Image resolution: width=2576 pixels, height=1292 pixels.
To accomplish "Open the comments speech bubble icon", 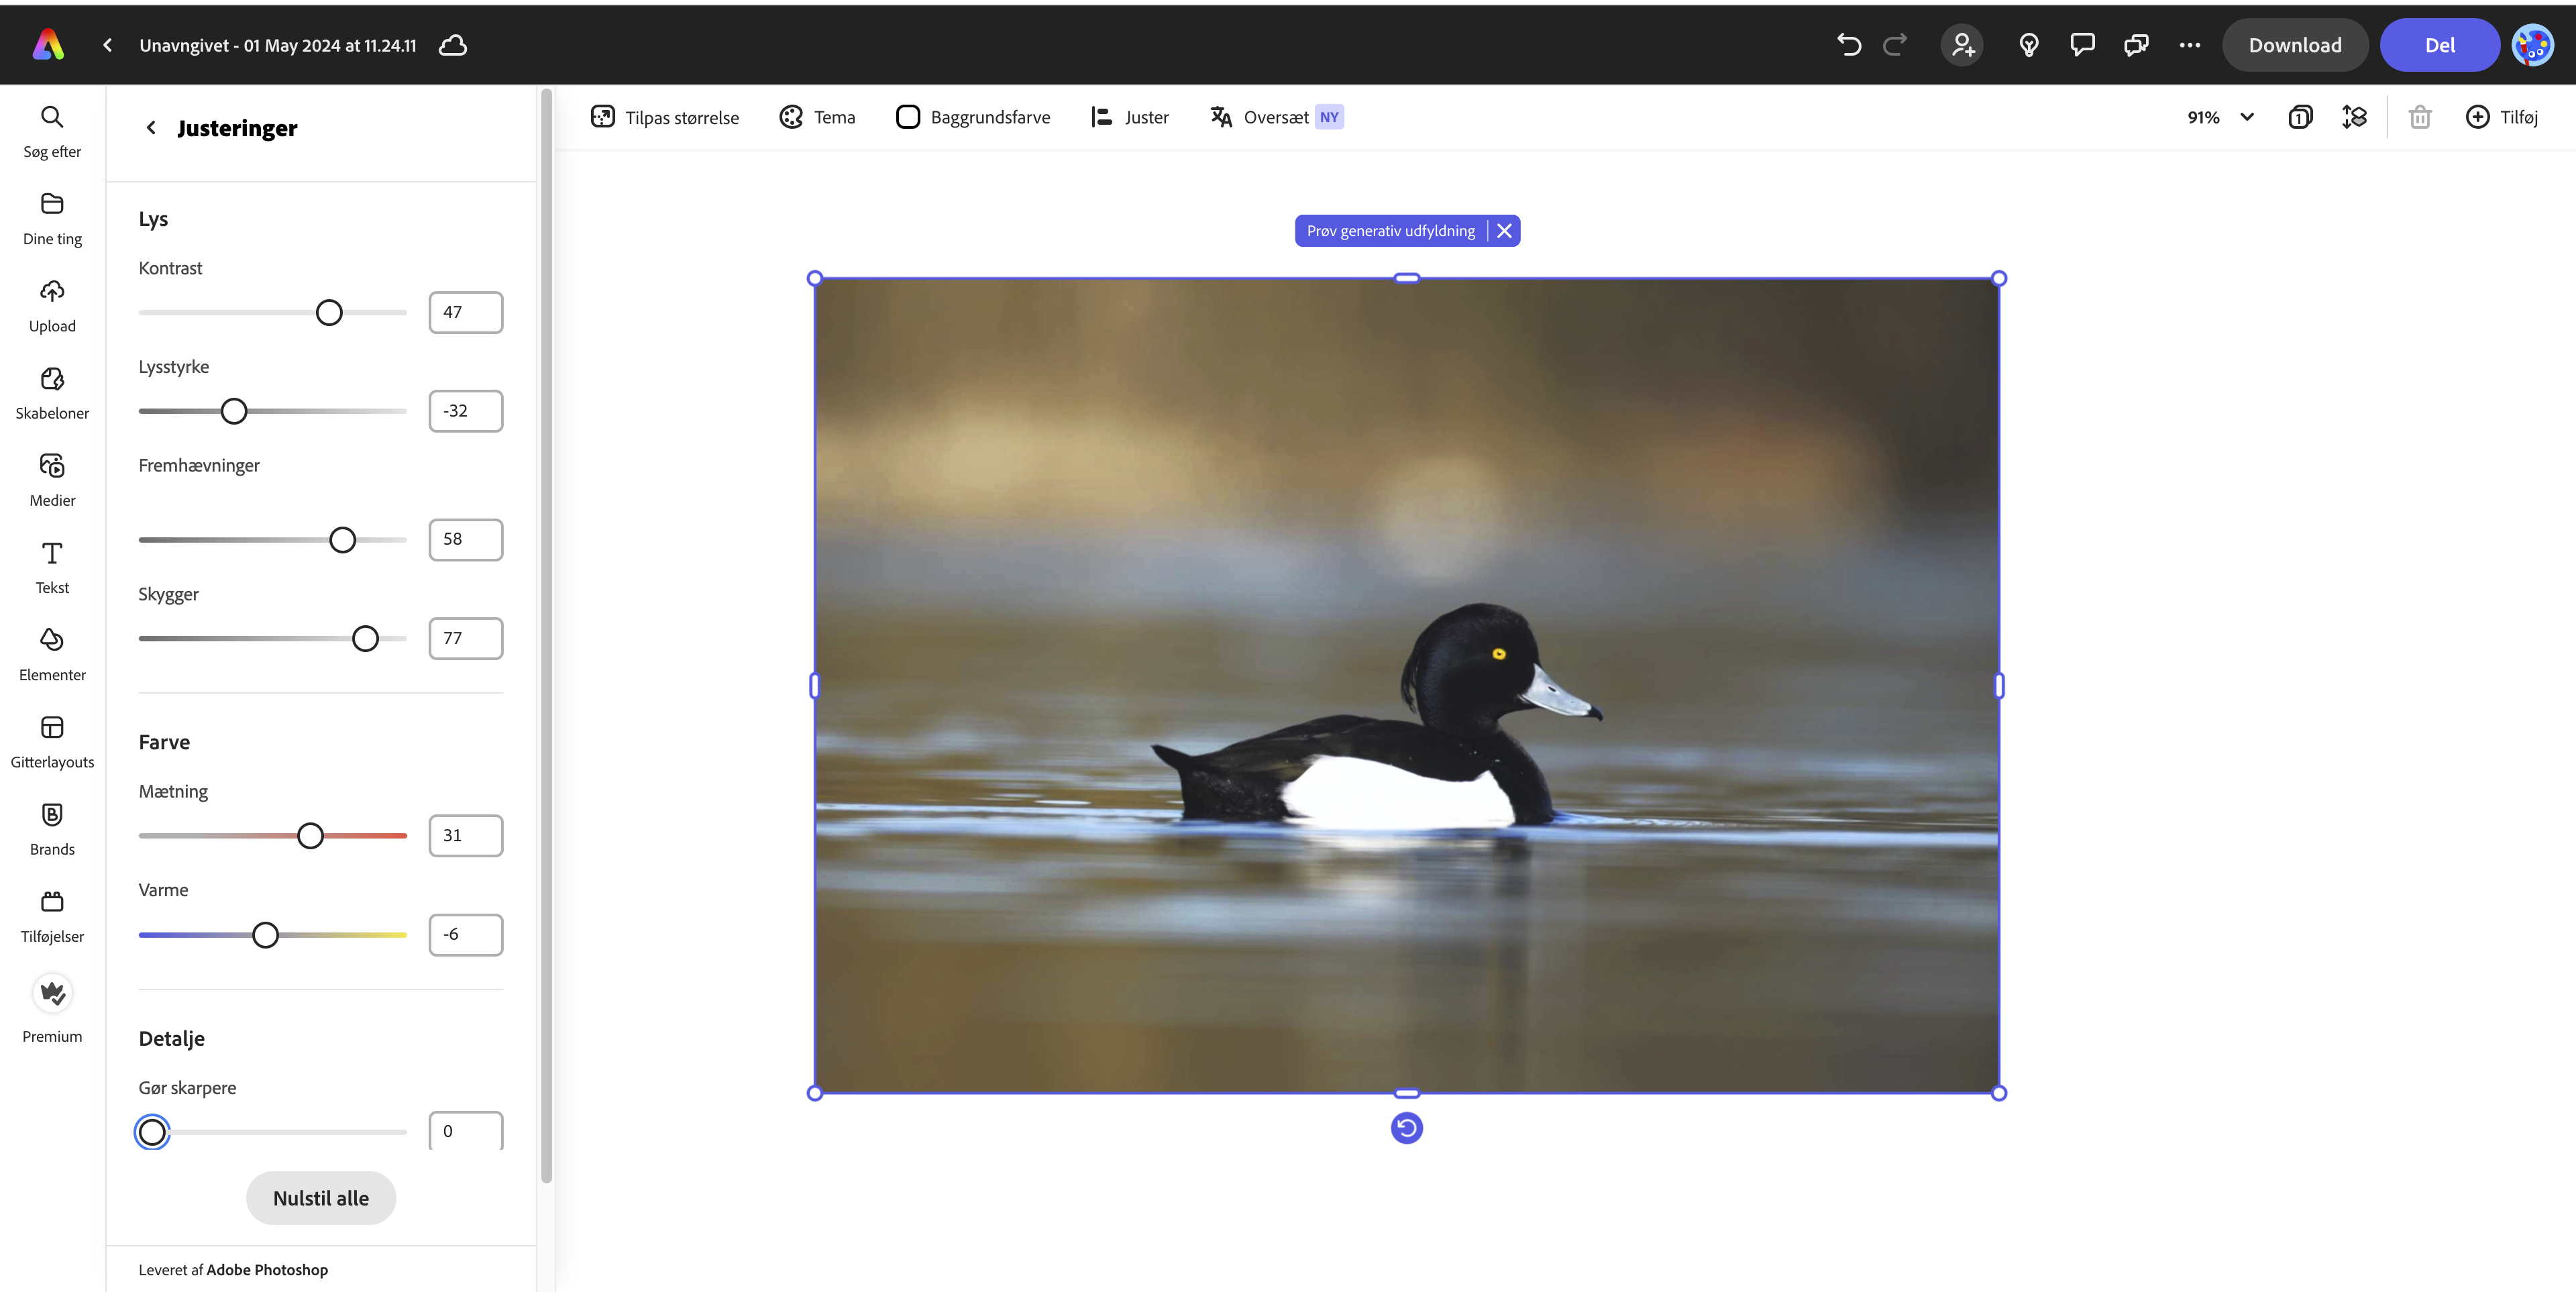I will pos(2082,45).
